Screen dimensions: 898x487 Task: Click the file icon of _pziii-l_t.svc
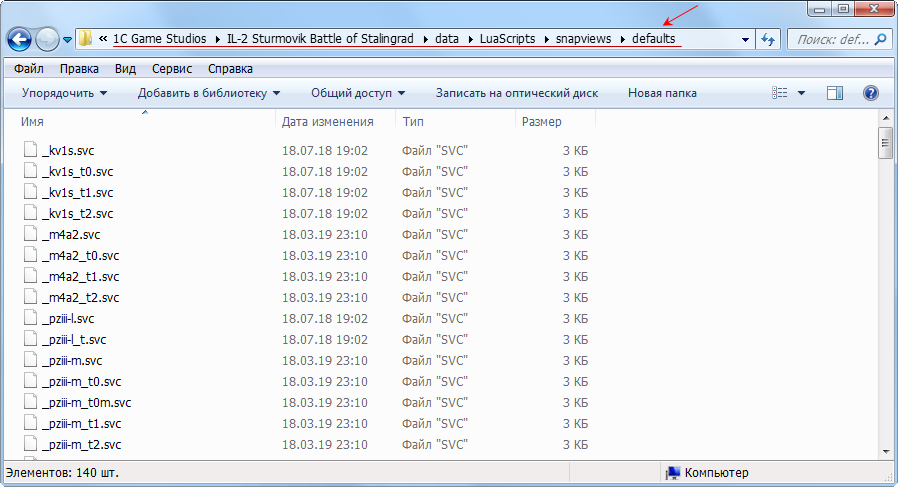point(31,339)
